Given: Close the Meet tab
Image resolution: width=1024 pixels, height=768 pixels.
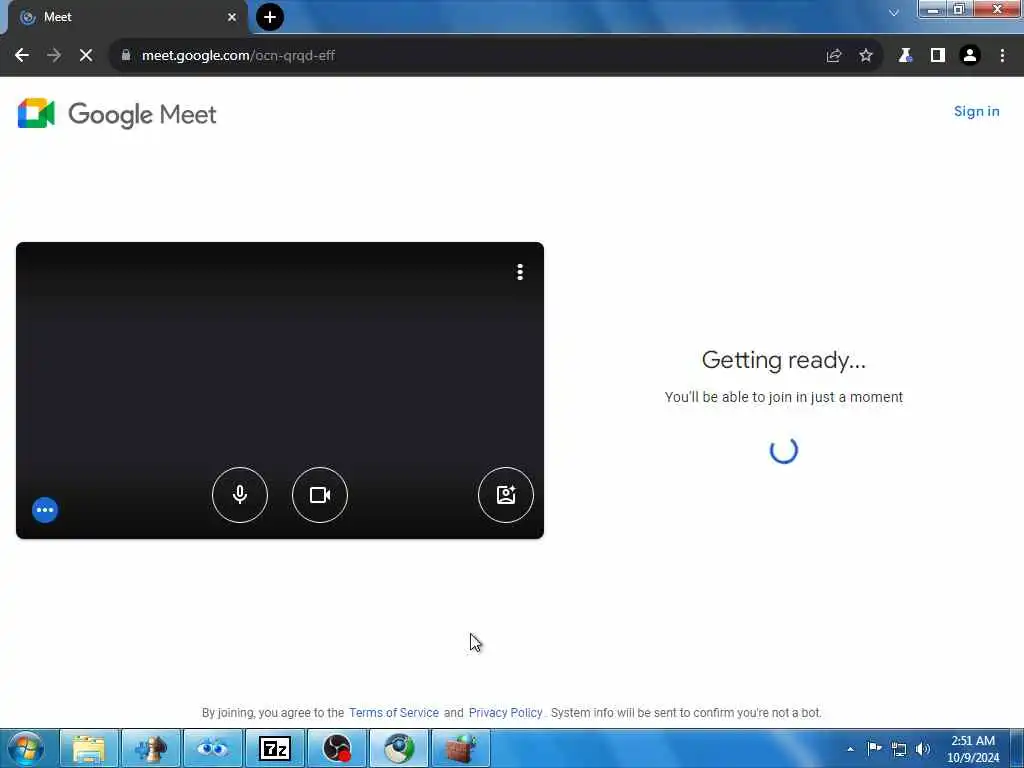Looking at the screenshot, I should pyautogui.click(x=232, y=17).
